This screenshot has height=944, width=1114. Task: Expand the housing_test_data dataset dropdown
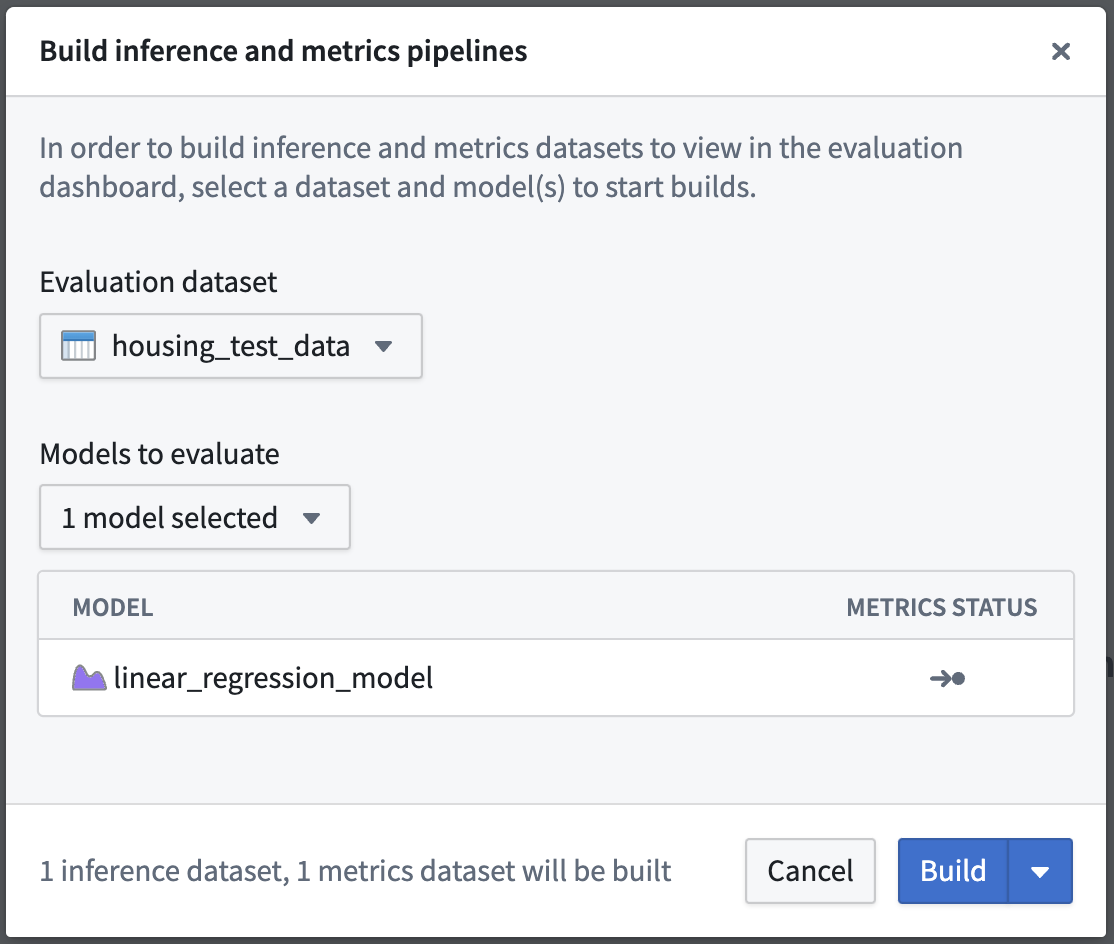click(231, 346)
